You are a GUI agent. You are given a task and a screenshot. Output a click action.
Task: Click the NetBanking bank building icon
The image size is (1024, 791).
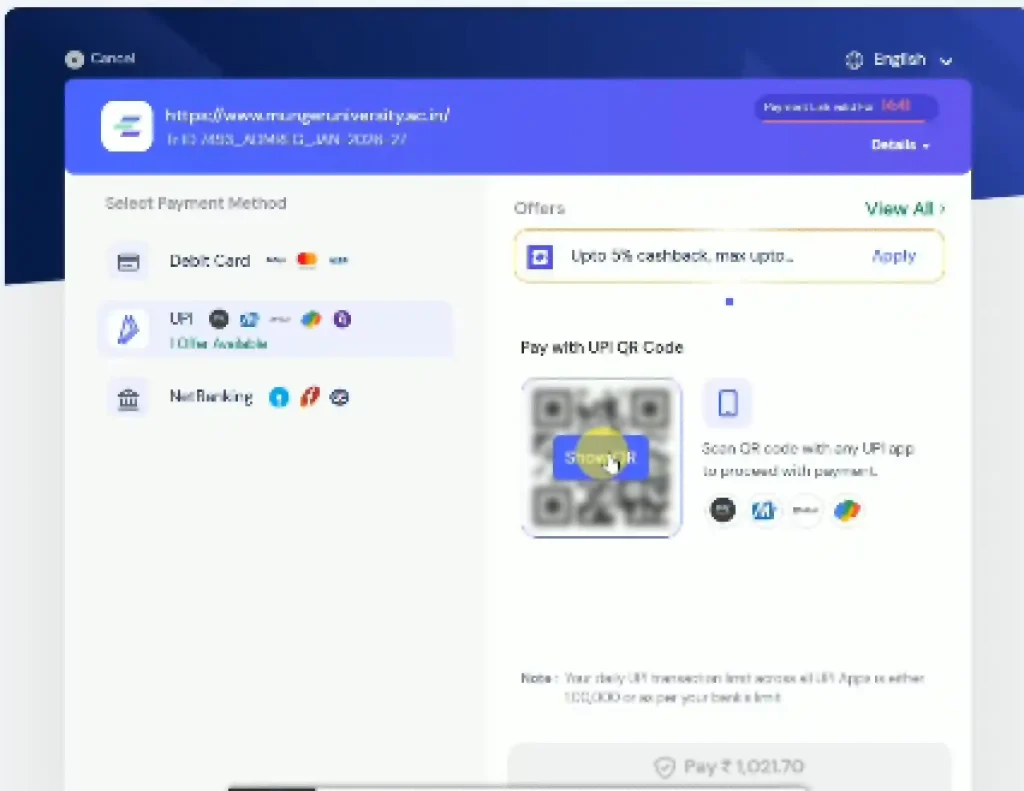coord(128,398)
